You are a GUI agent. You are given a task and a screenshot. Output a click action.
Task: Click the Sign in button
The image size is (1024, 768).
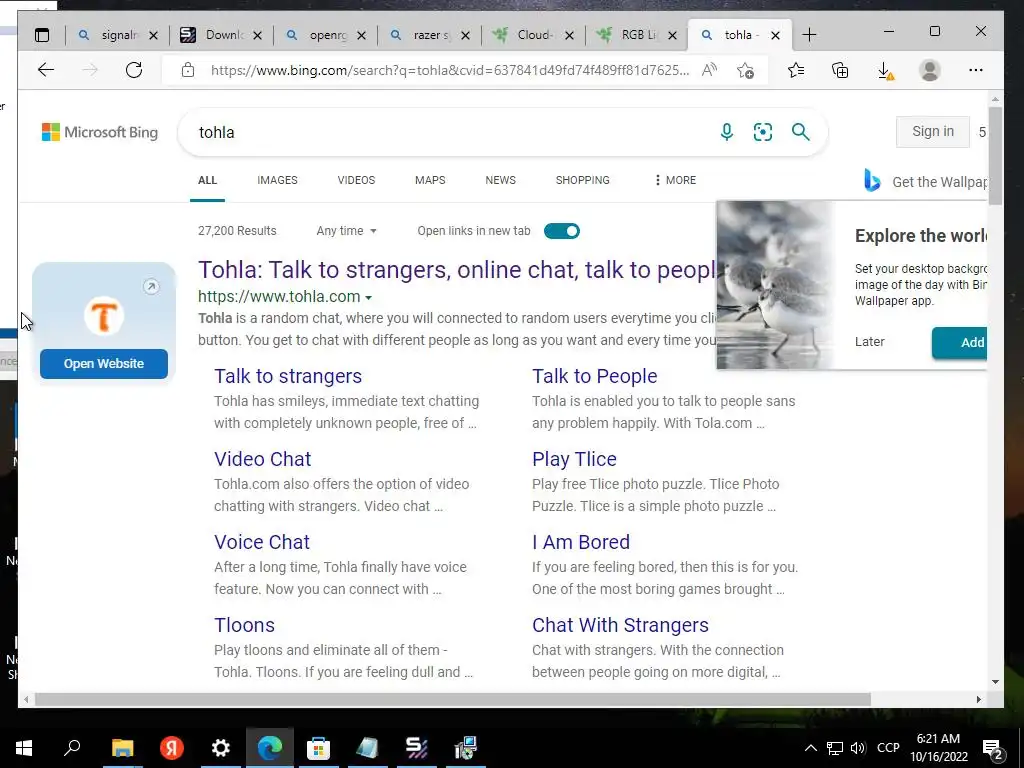point(933,132)
